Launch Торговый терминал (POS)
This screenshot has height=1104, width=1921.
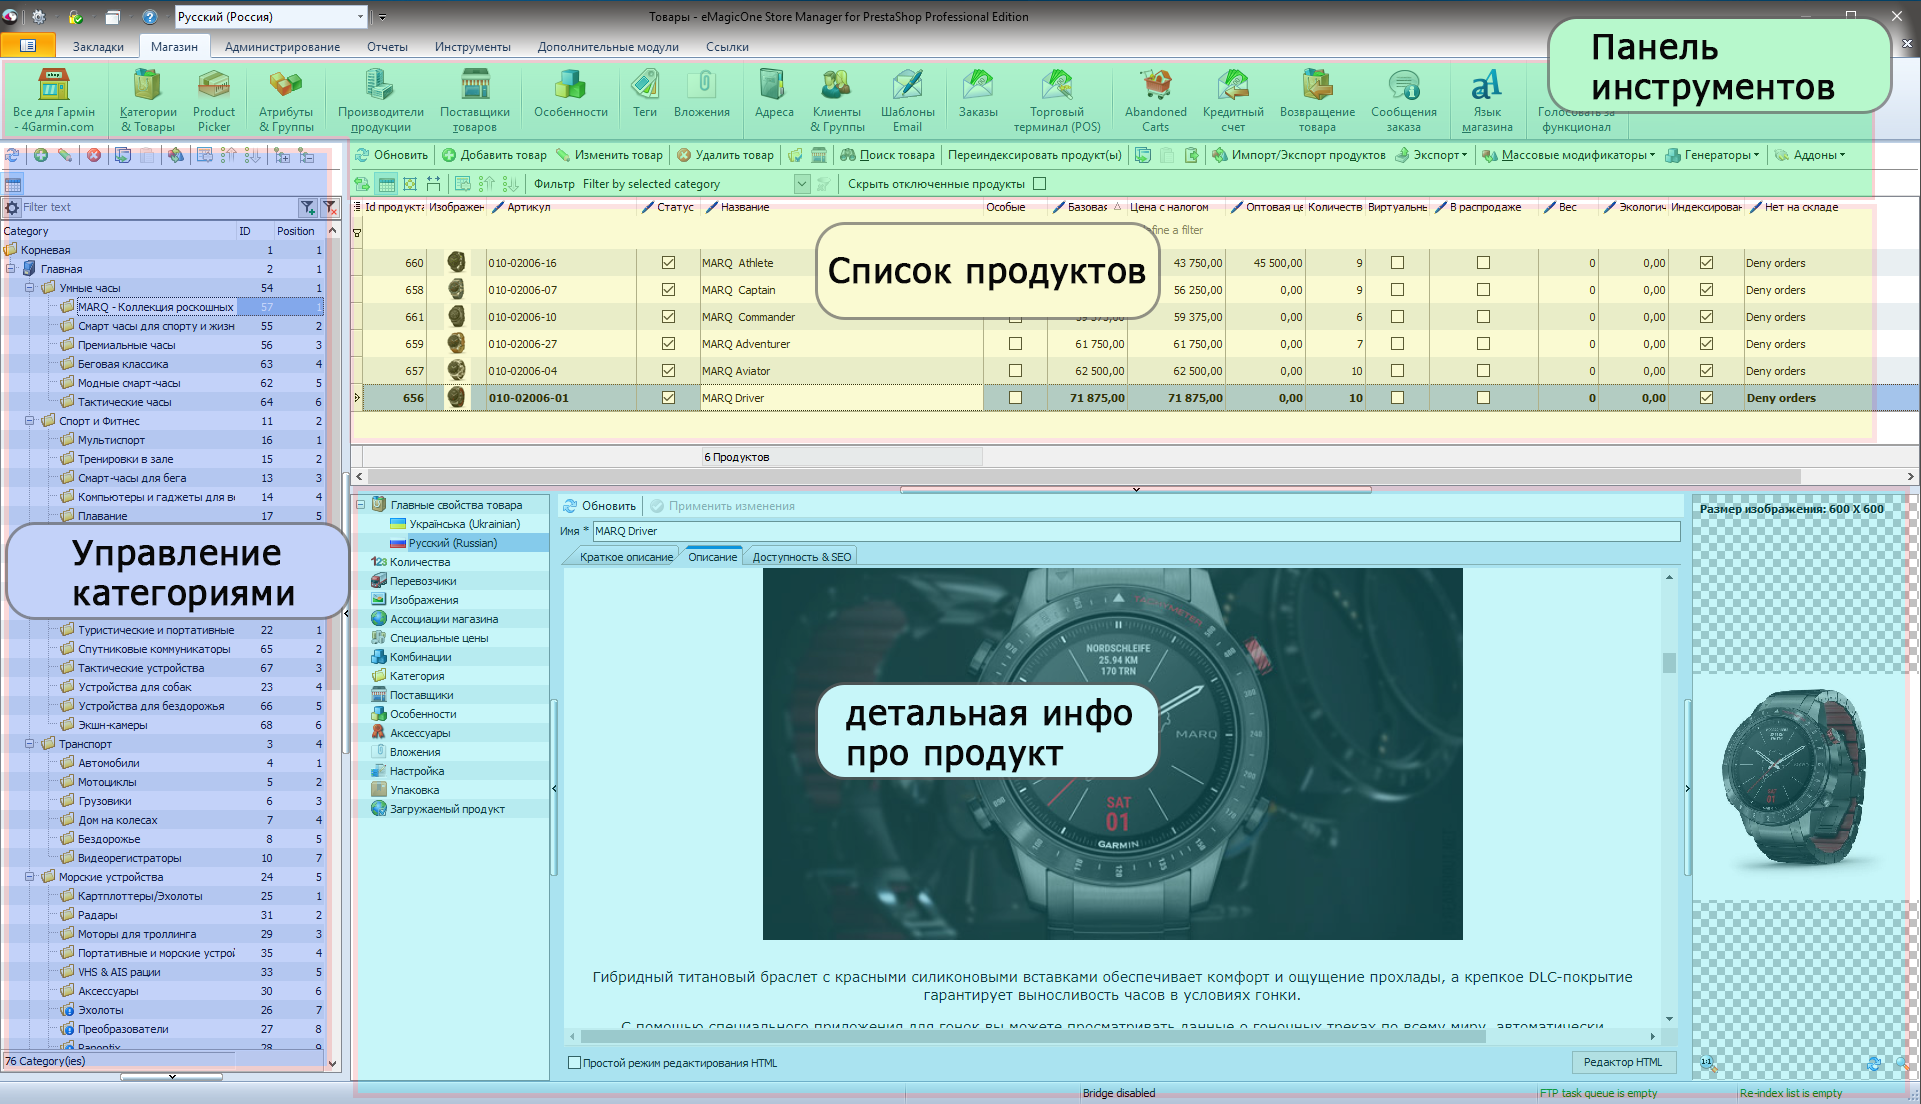coord(1057,100)
